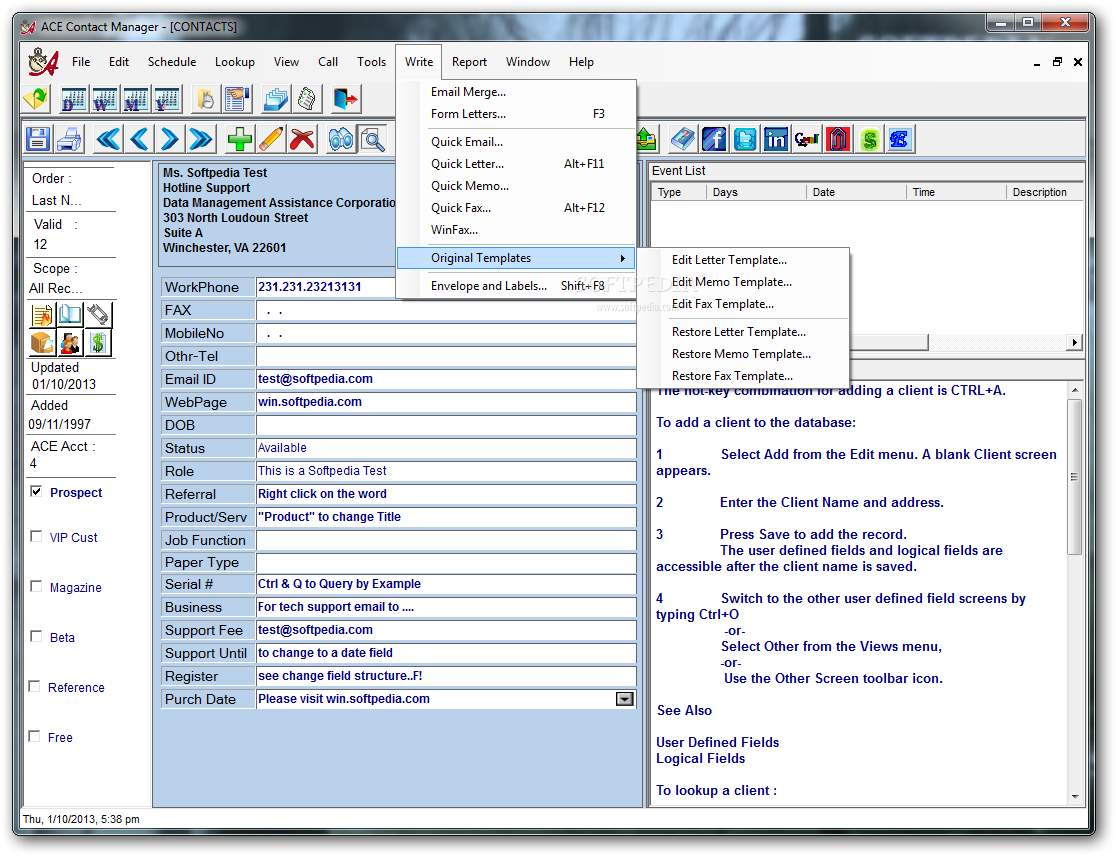1116x856 pixels.
Task: Click the empty Job Function field
Action: 446,540
